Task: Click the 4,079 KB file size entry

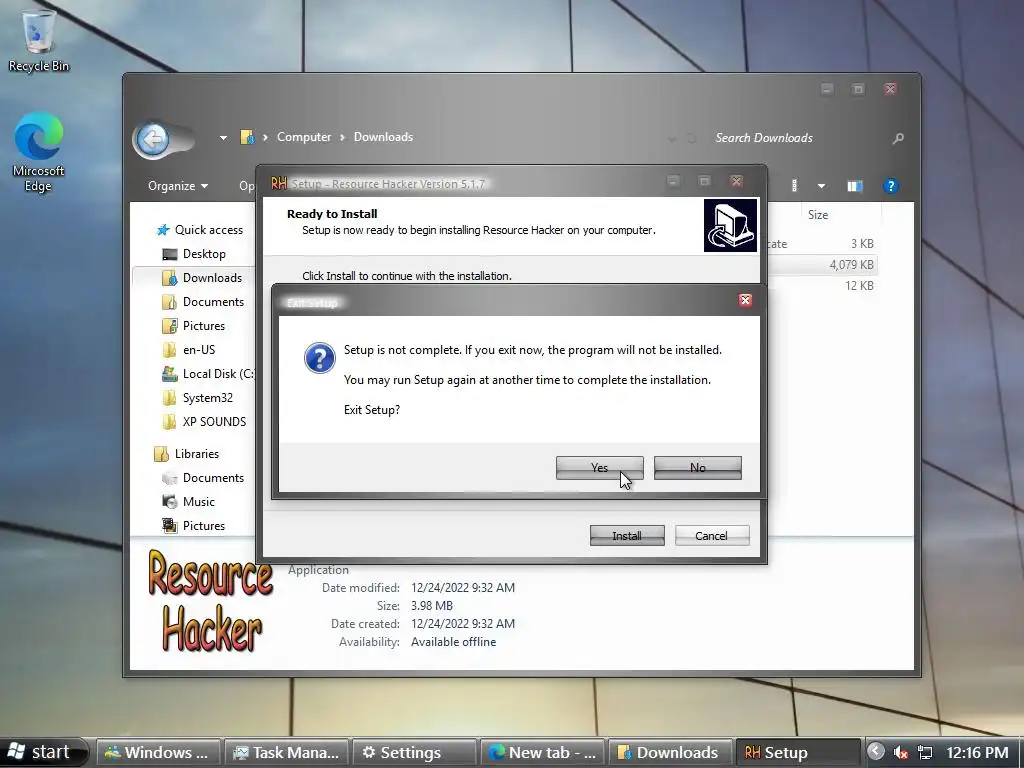Action: point(851,264)
